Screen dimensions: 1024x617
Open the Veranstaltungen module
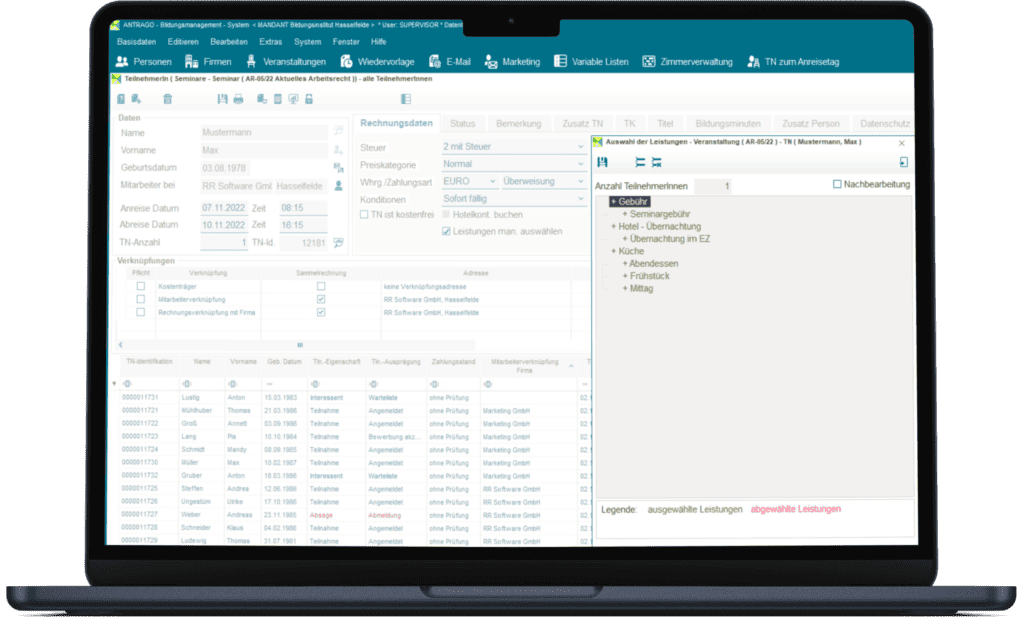(x=286, y=62)
